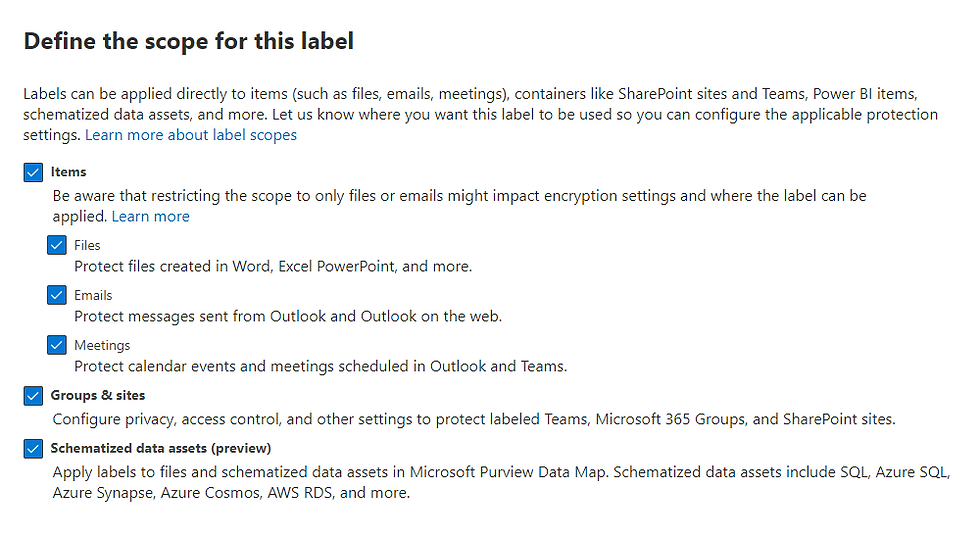Select the Files label text
Image resolution: width=980 pixels, height=538 pixels.
[87, 245]
